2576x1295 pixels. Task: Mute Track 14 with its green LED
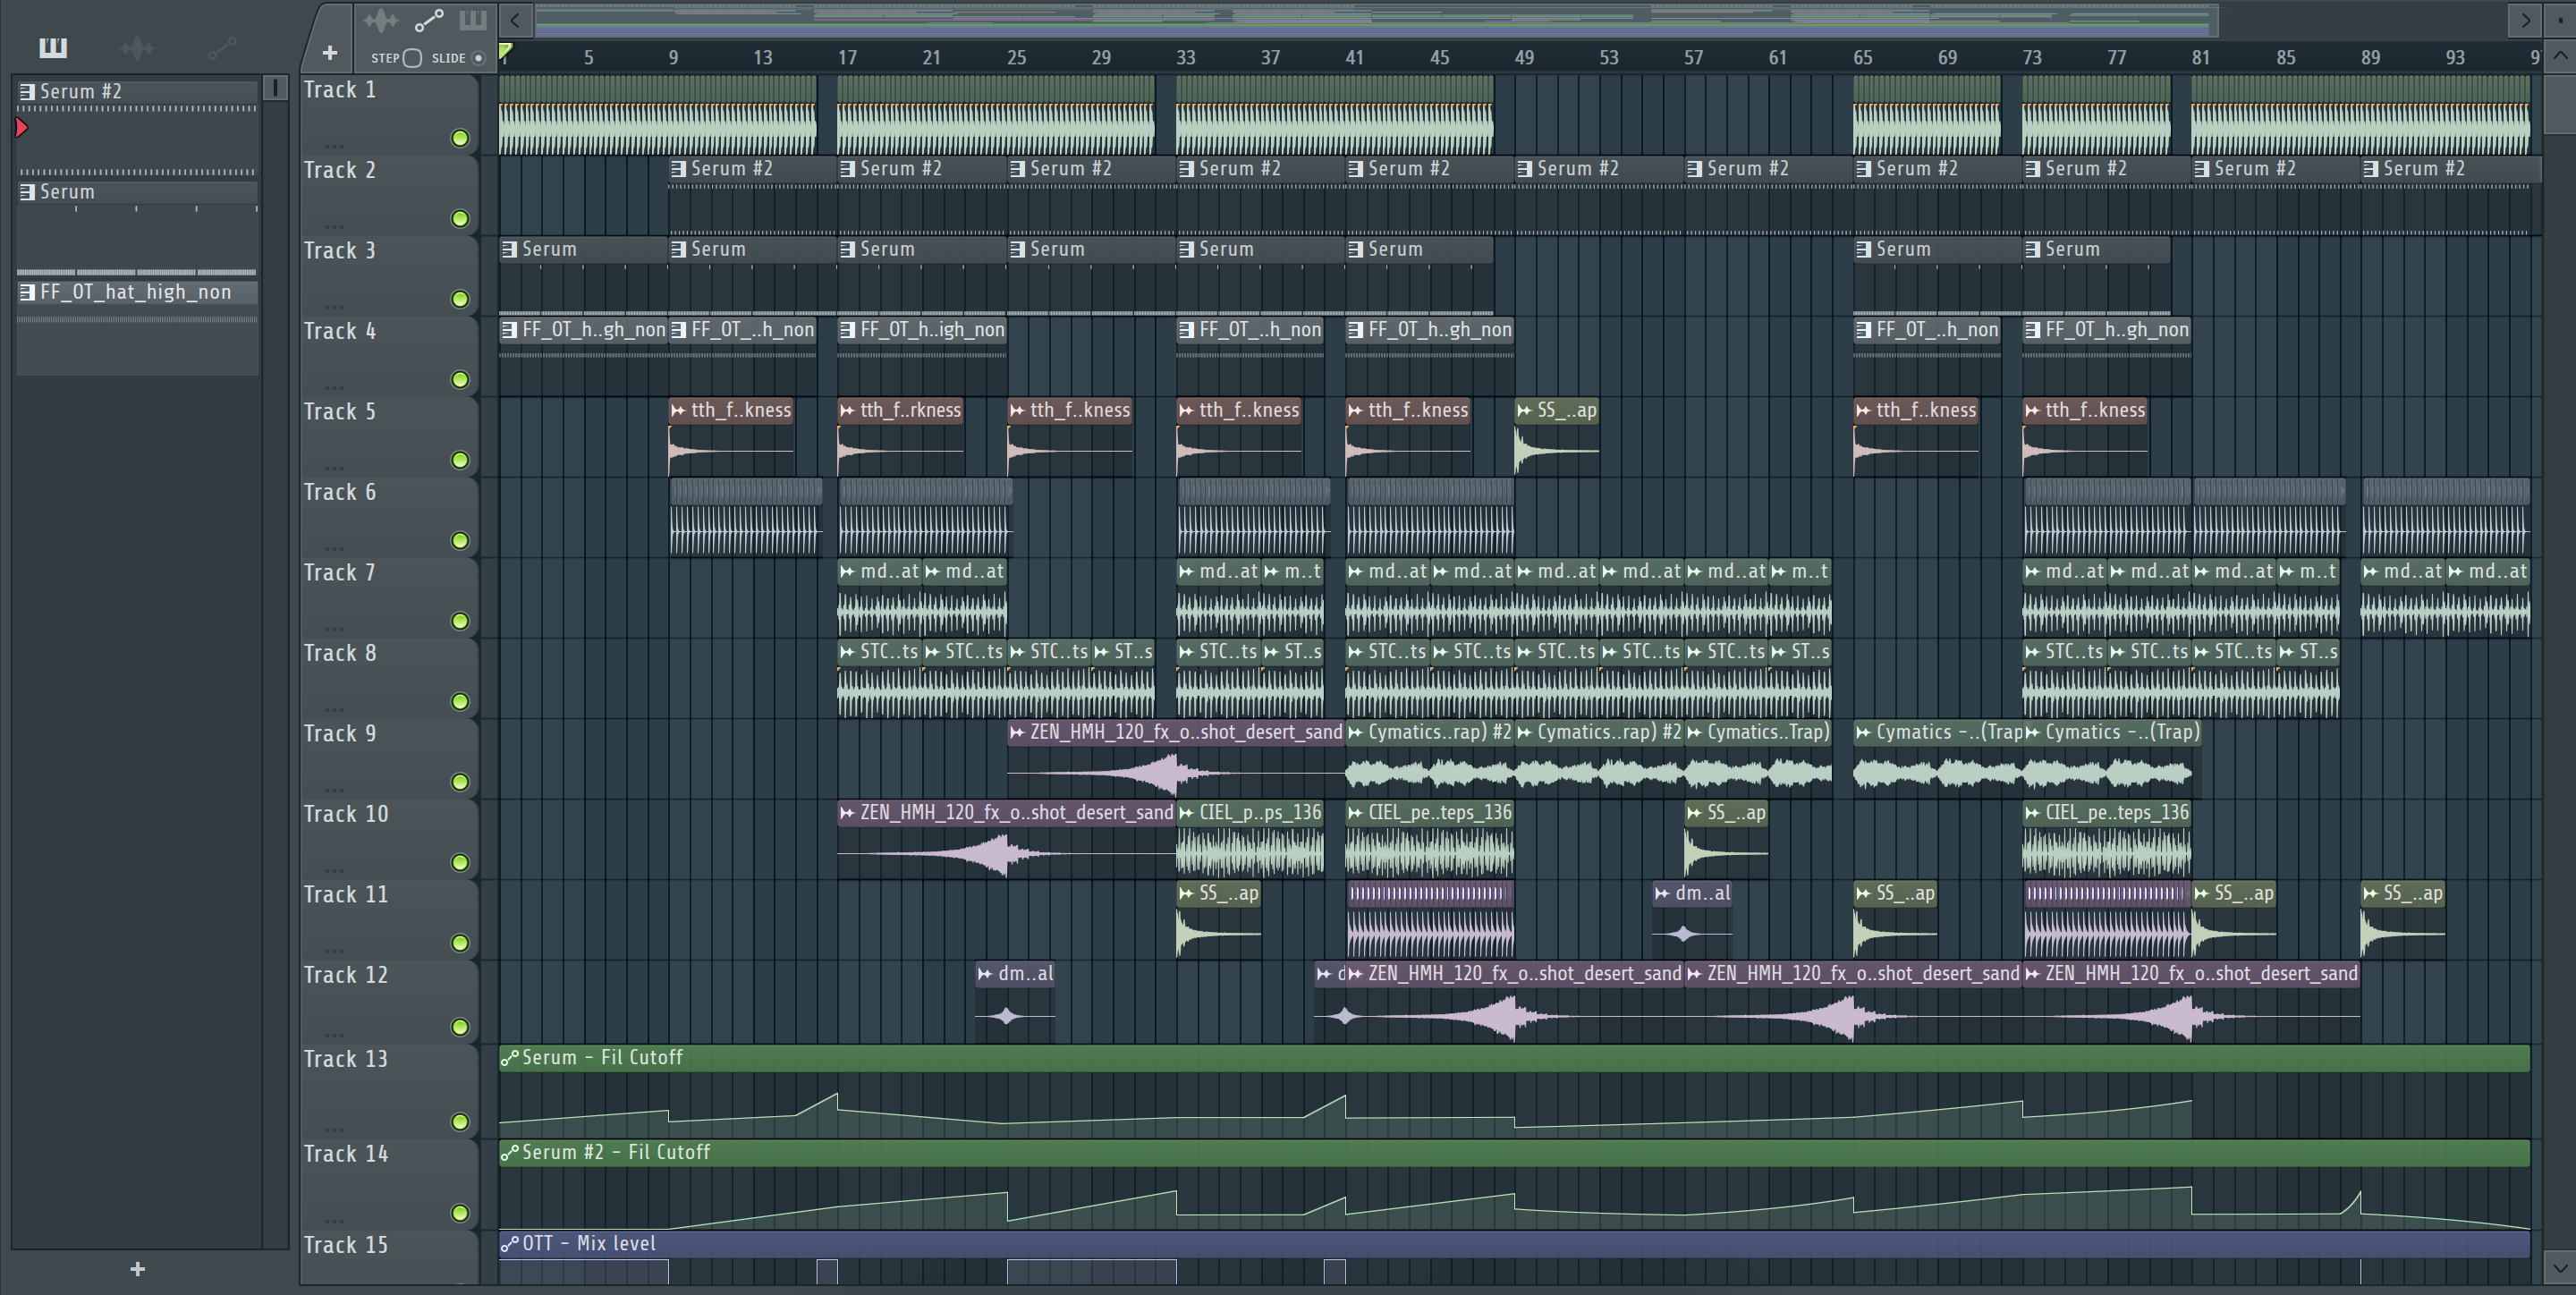[x=460, y=1213]
